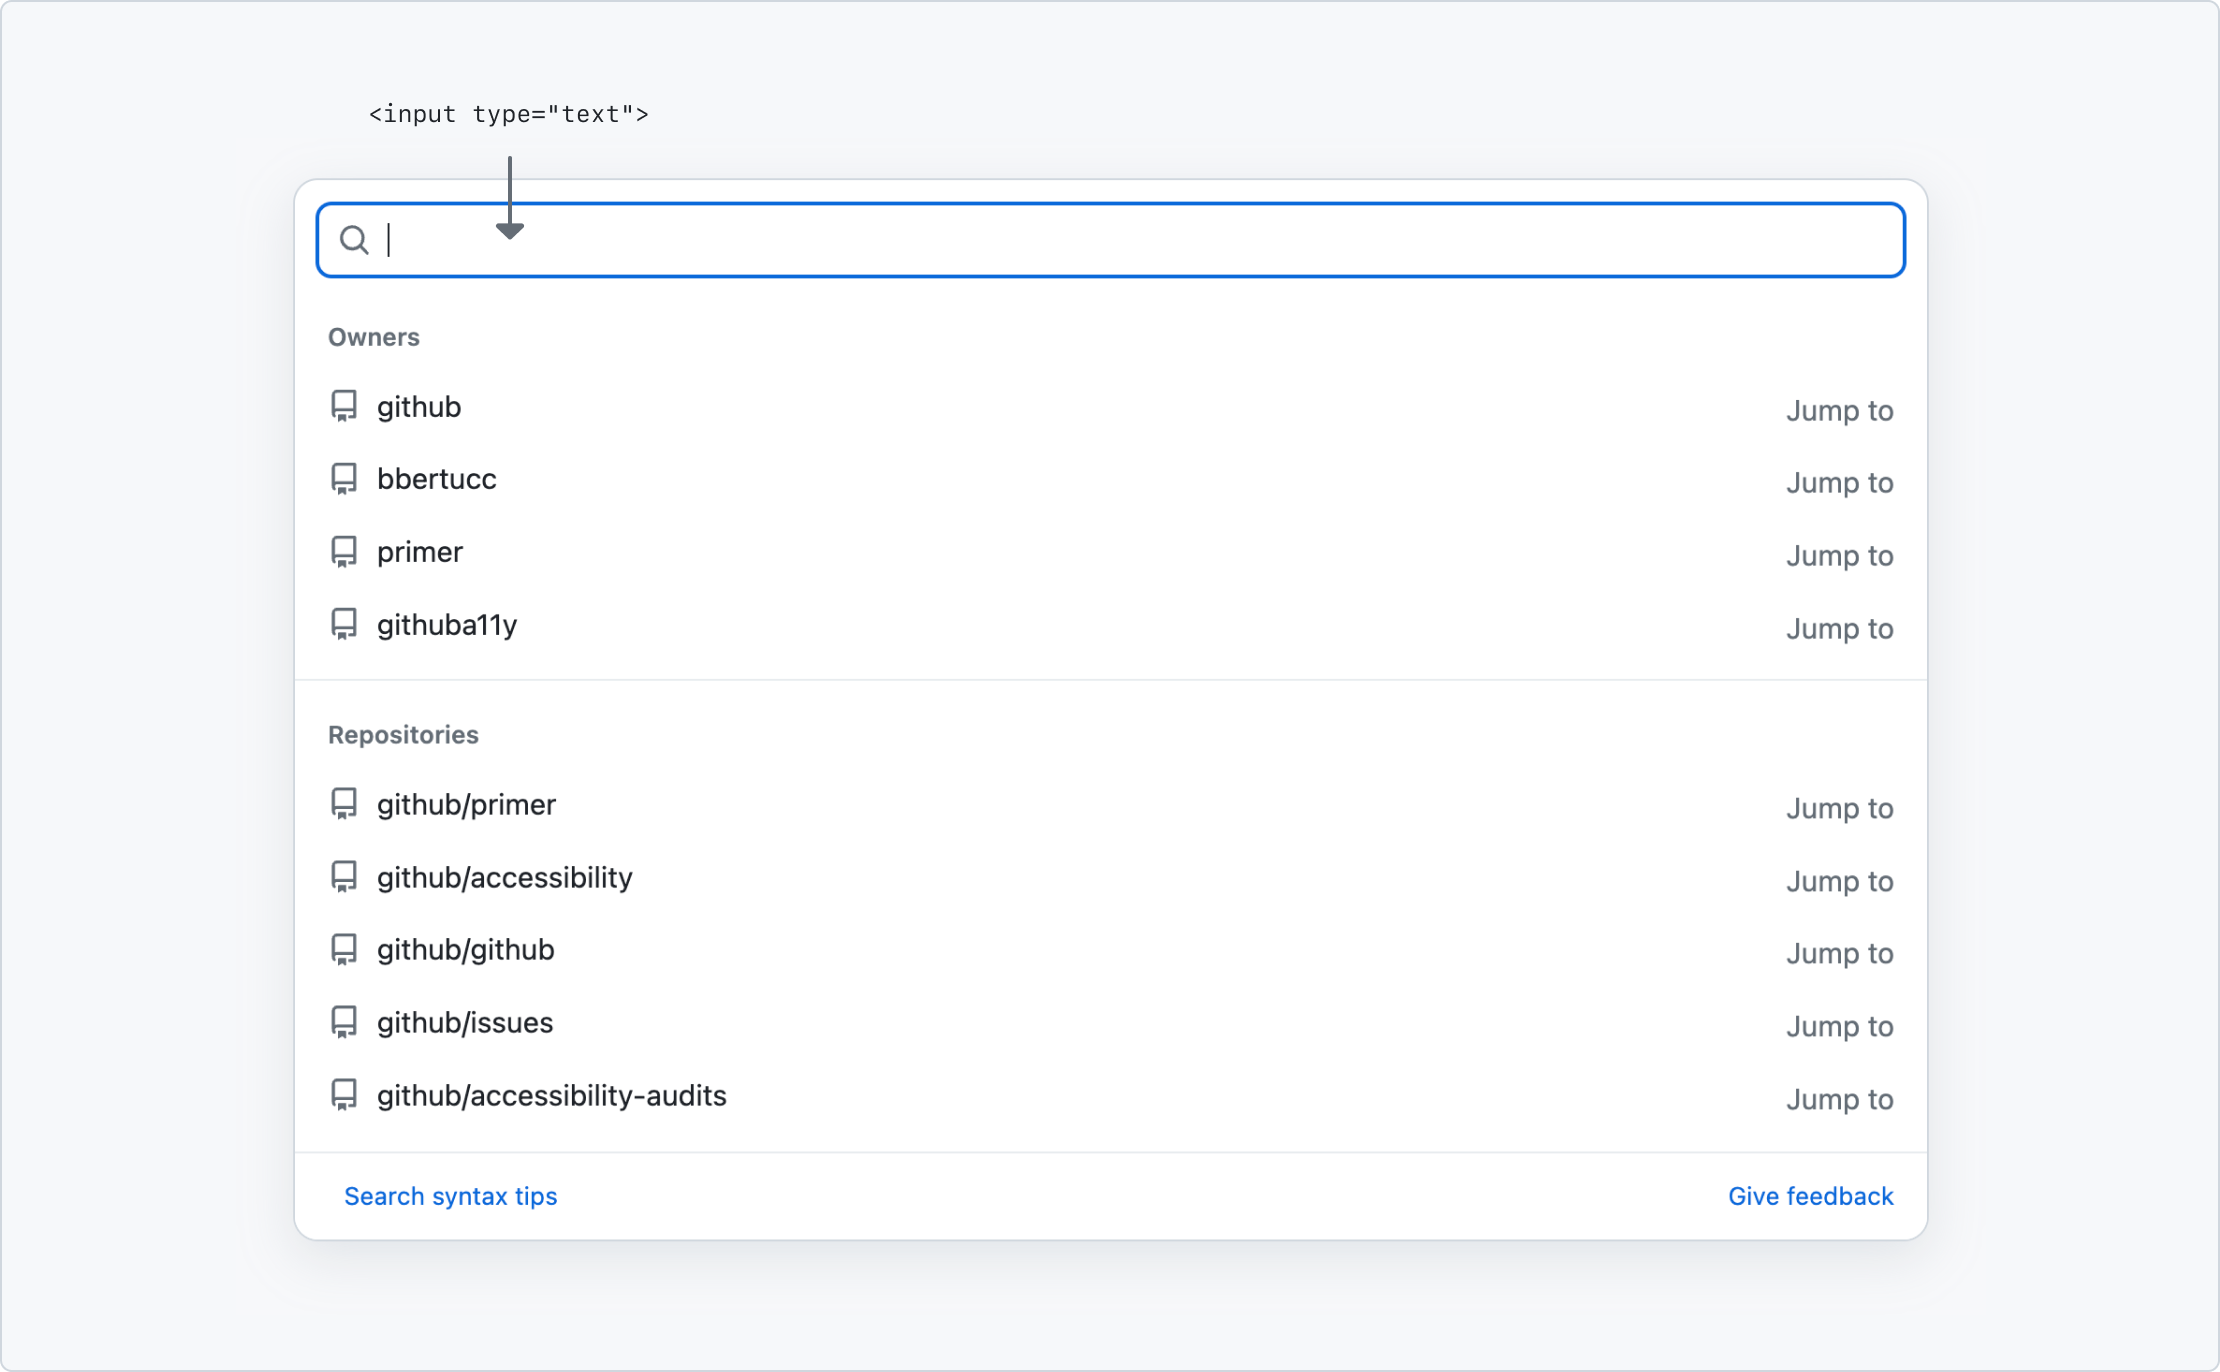Viewport: 2220px width, 1372px height.
Task: Click repo icon beside github/primer
Action: 344,804
